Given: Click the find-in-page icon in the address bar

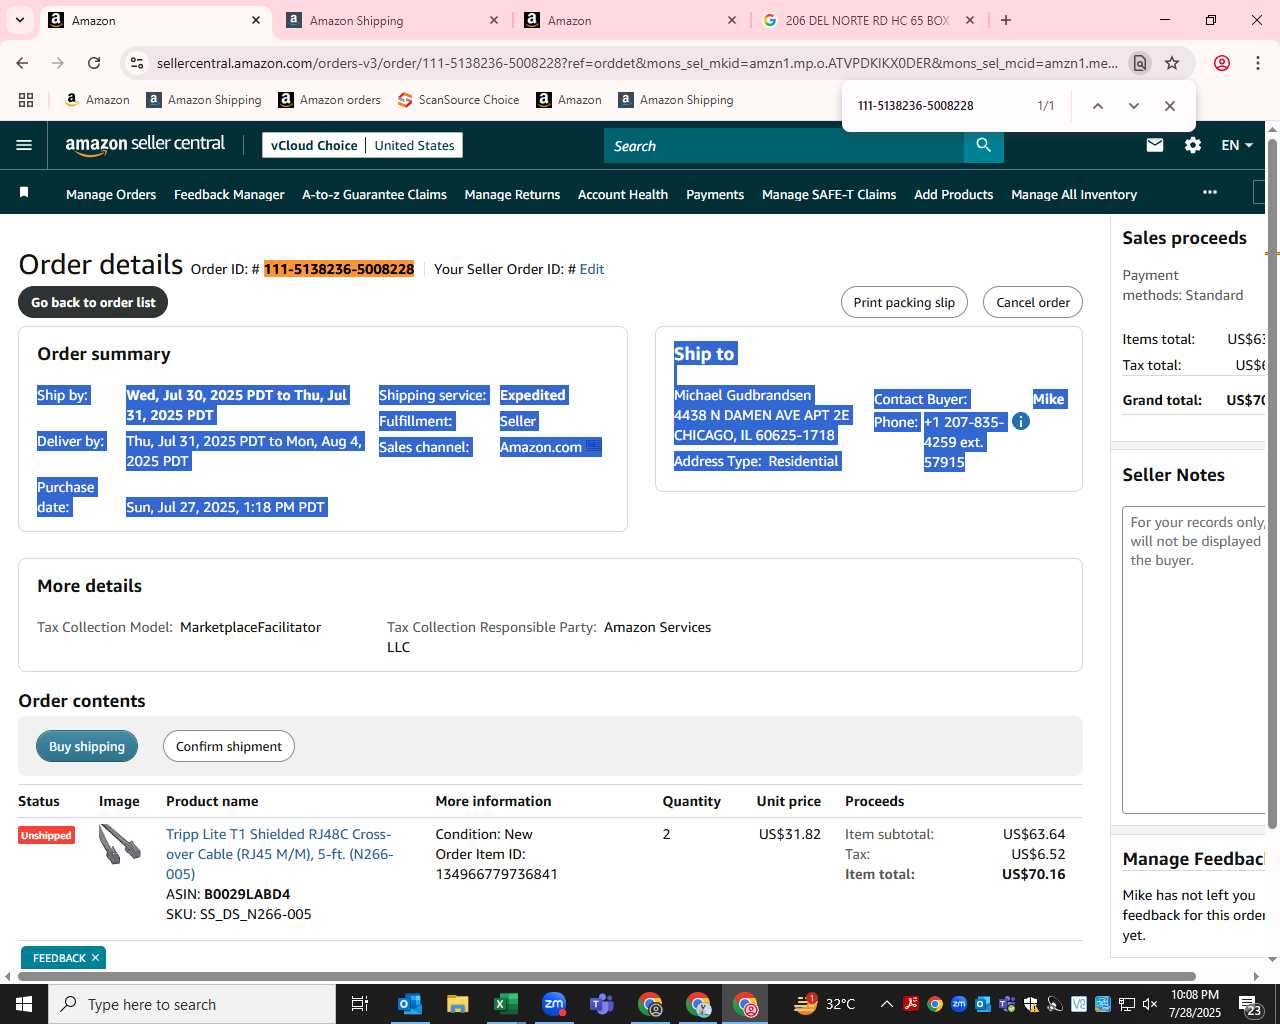Looking at the screenshot, I should (1140, 63).
